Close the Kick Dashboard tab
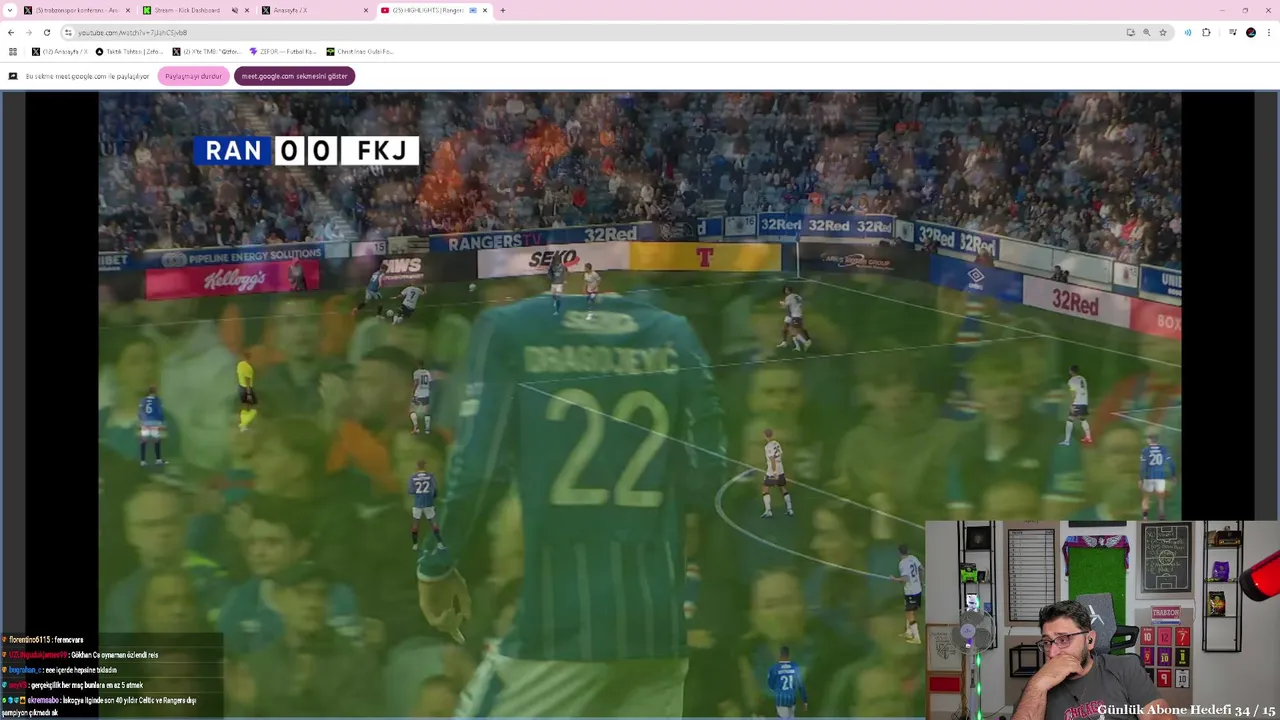The image size is (1280, 720). coord(246,10)
